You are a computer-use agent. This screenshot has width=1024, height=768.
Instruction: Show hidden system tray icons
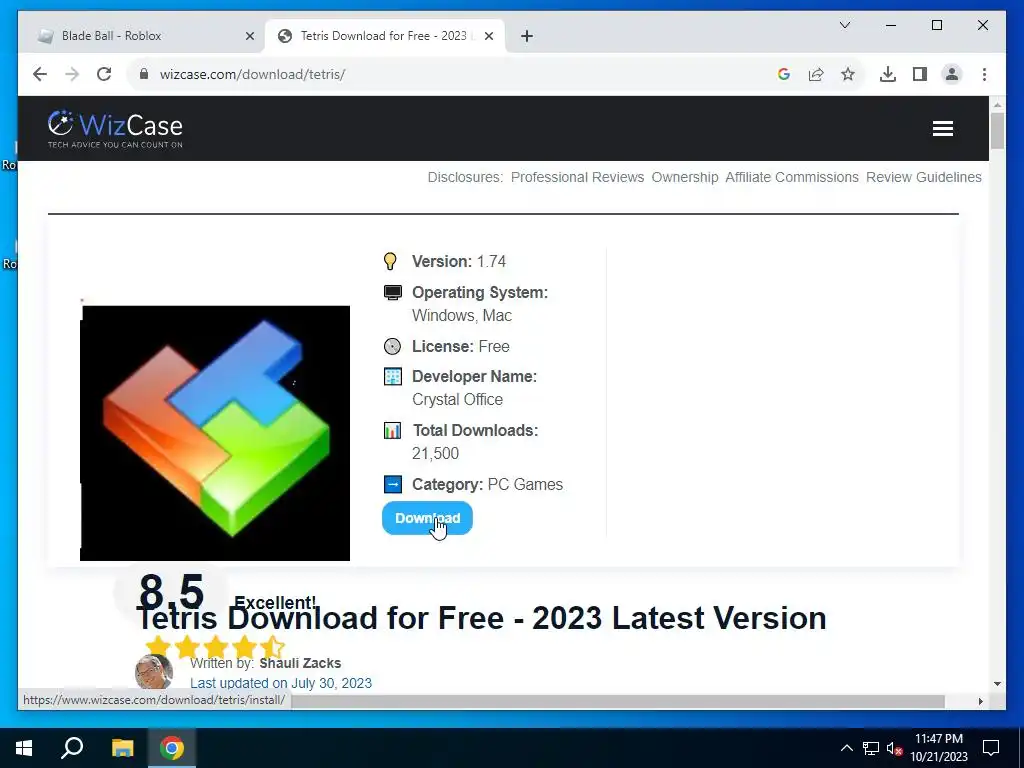tap(846, 748)
